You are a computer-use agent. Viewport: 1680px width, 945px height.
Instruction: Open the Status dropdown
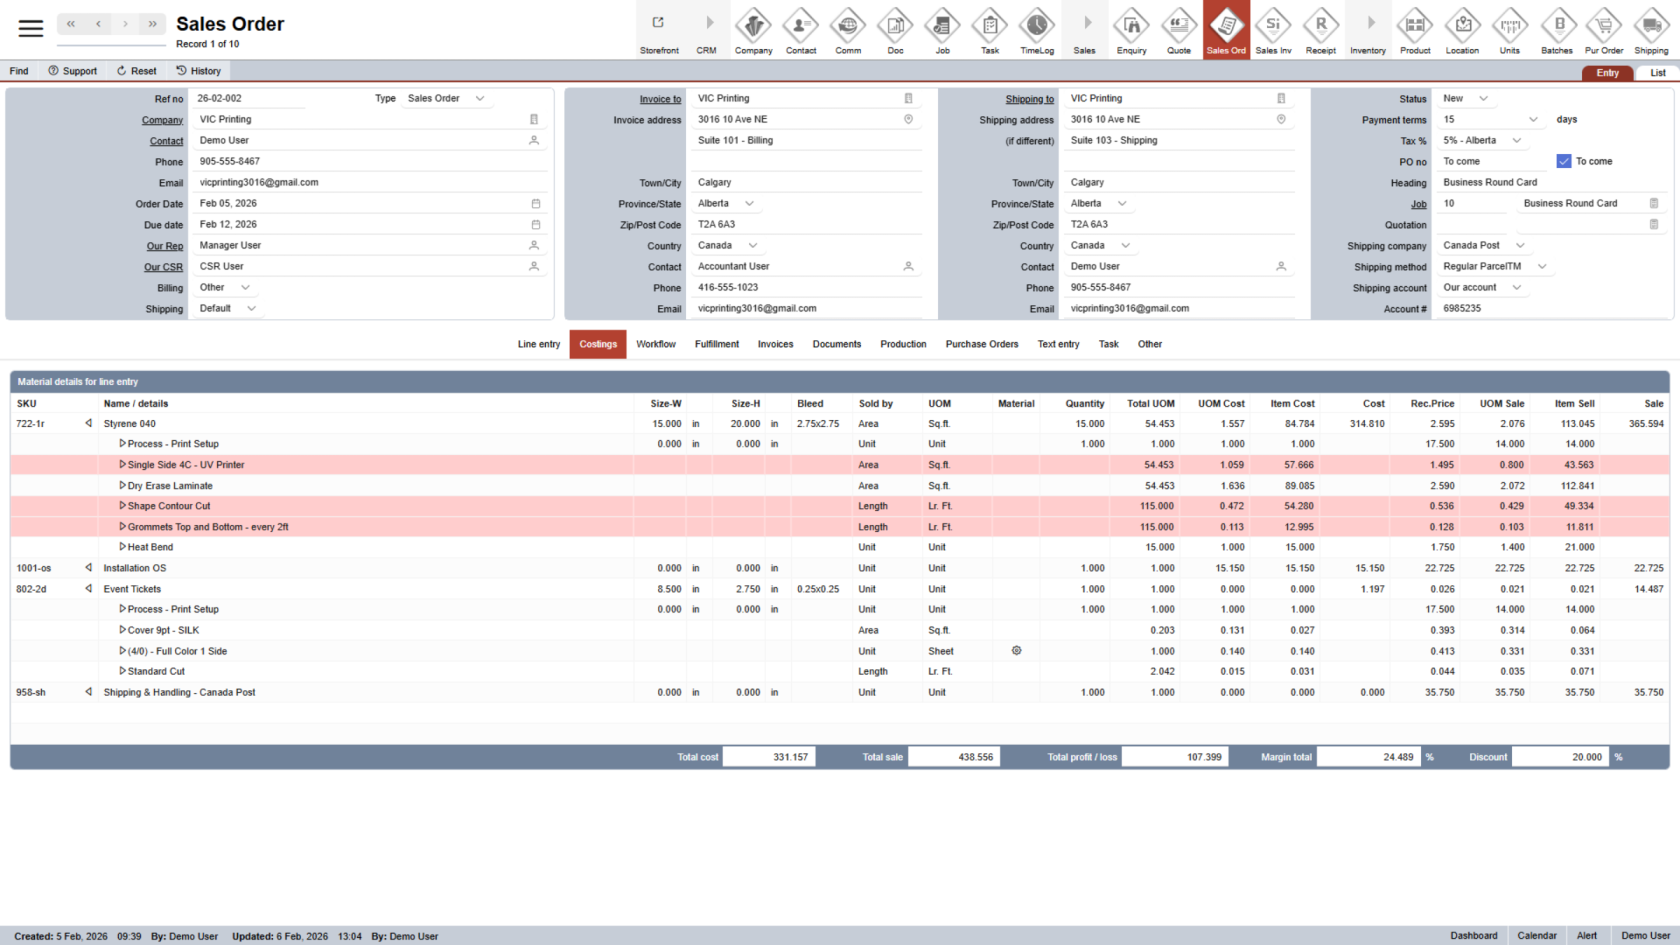1483,99
